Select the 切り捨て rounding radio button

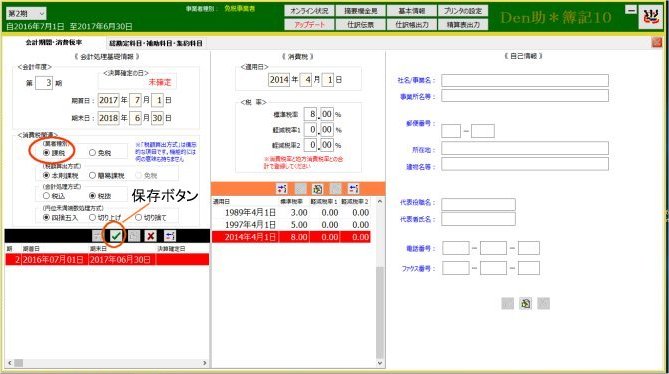coord(138,217)
